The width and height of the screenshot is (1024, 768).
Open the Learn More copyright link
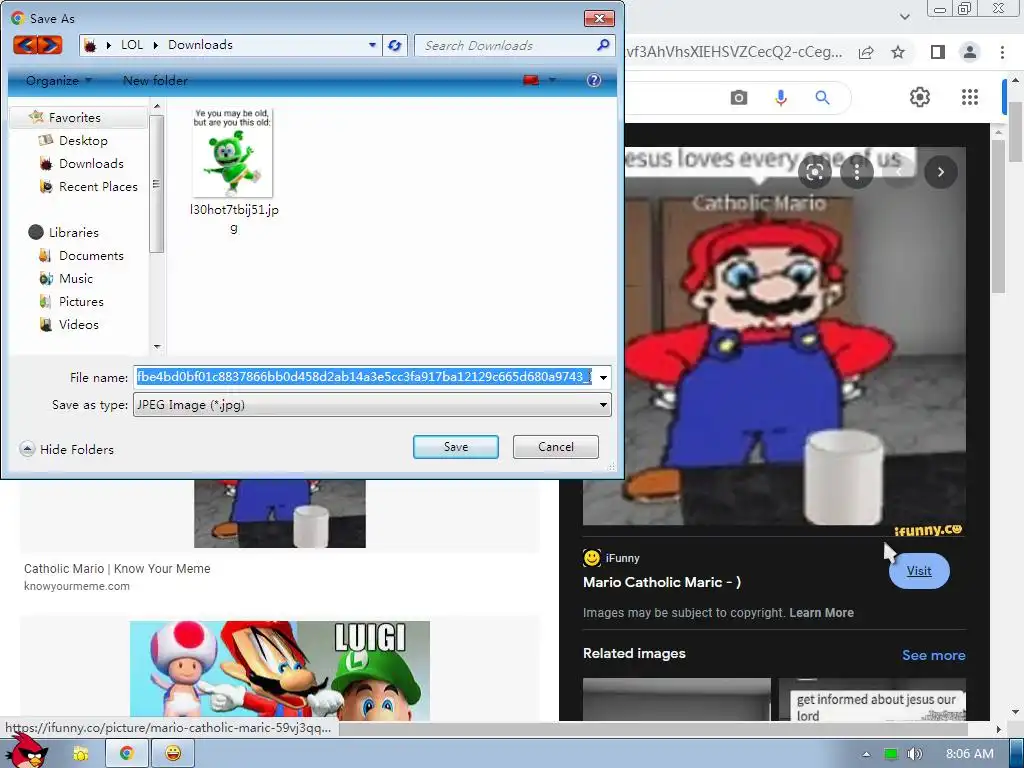tap(821, 613)
